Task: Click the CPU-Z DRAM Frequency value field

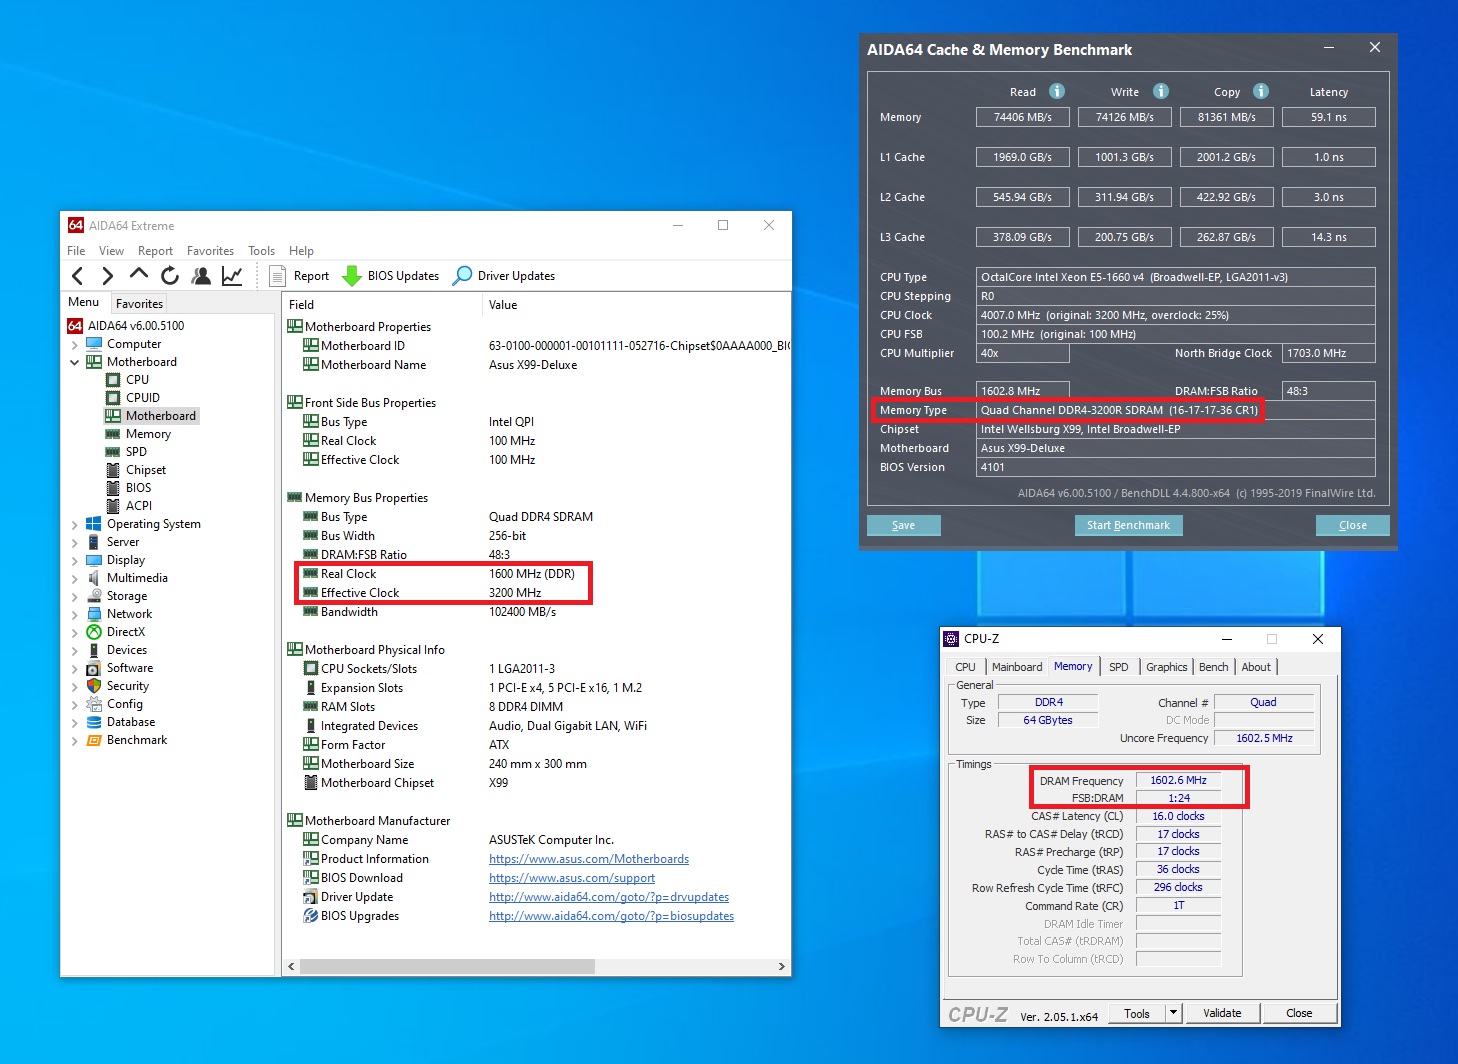Action: (1178, 780)
